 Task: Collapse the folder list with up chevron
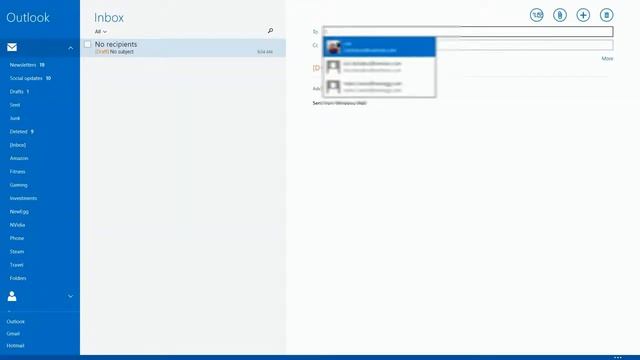pos(71,48)
